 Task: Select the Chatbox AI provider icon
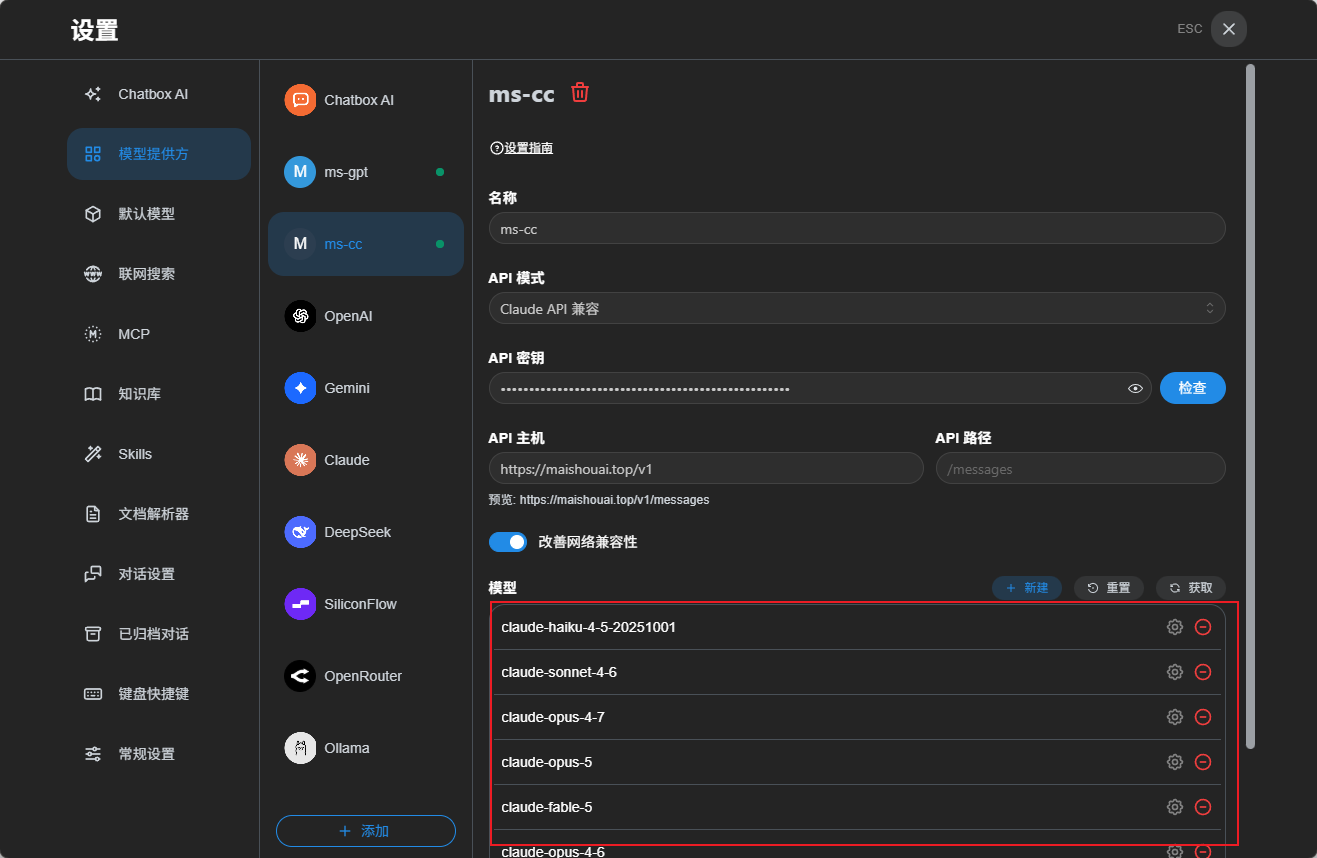pos(300,100)
